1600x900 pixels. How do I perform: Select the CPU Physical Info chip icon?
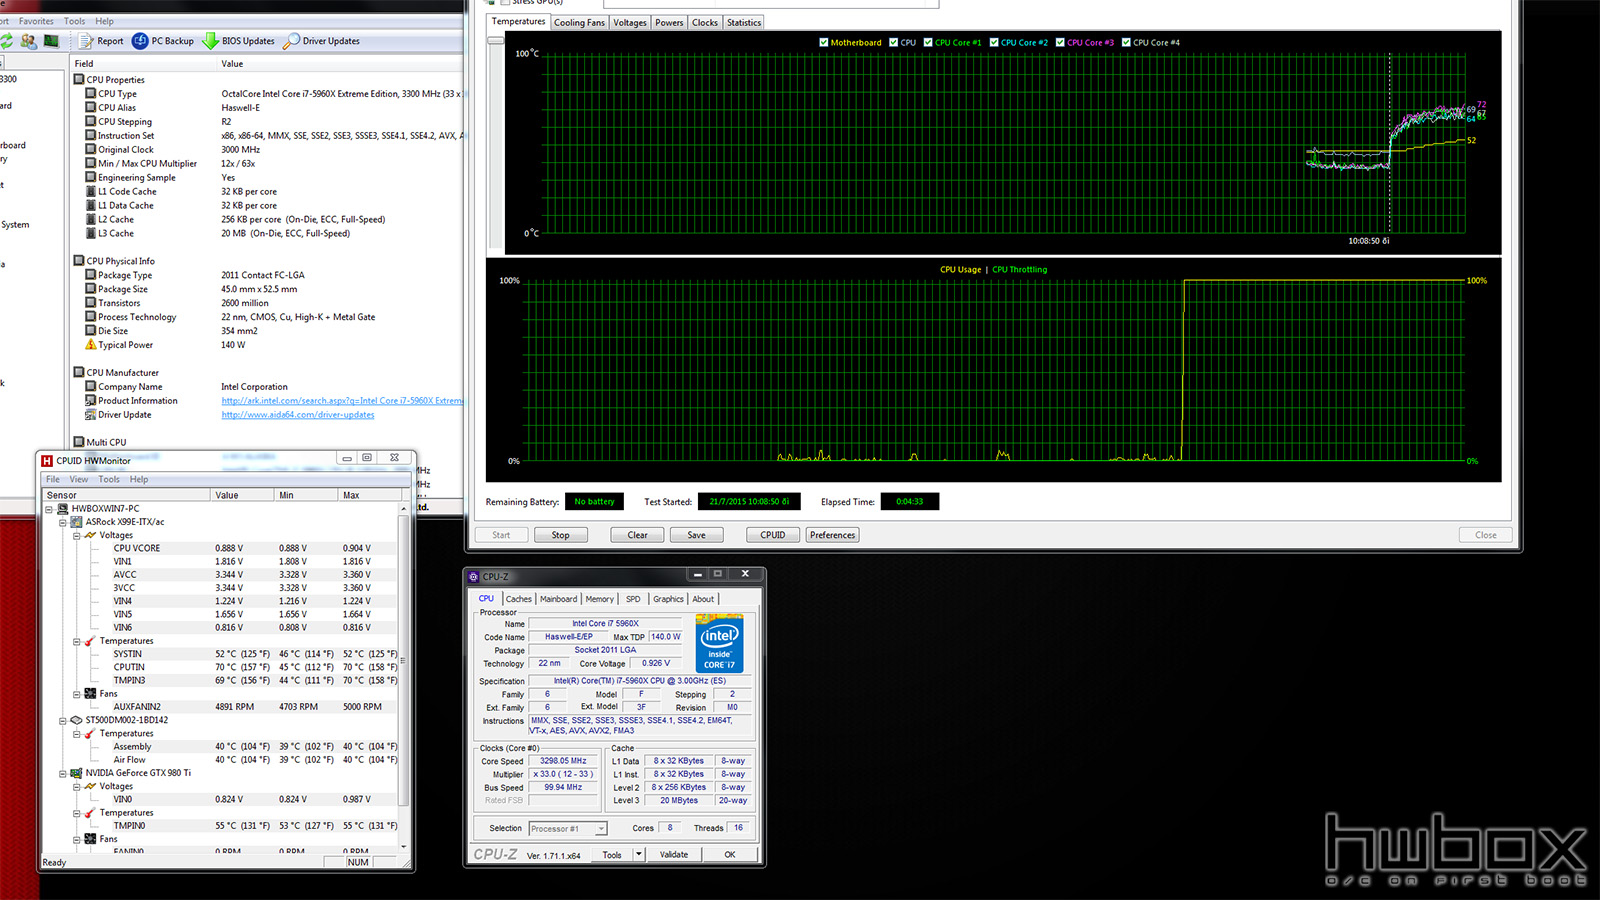pyautogui.click(x=79, y=260)
